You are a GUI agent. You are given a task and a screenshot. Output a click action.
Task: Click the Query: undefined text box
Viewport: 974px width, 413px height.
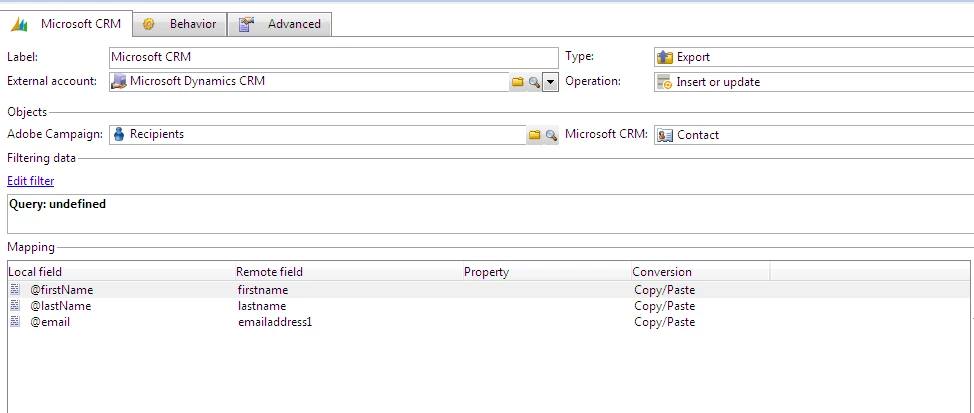(490, 214)
